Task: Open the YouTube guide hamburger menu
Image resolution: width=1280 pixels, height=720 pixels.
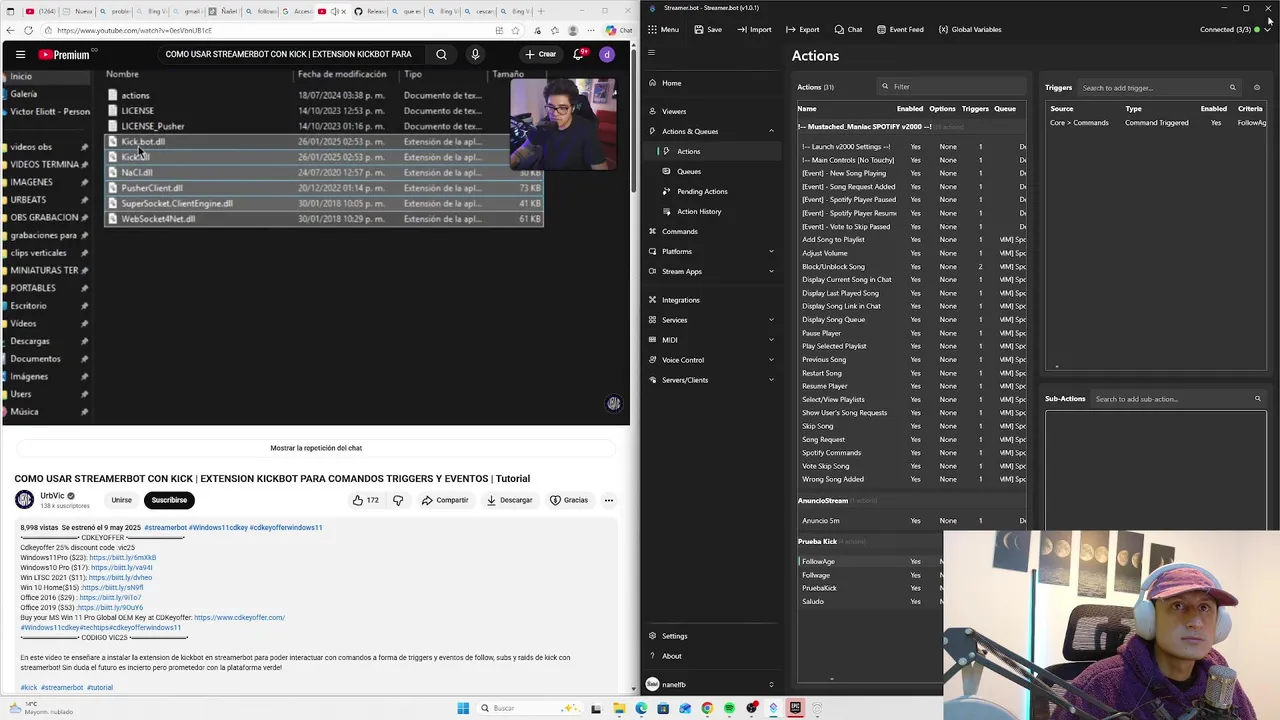Action: pyautogui.click(x=20, y=55)
